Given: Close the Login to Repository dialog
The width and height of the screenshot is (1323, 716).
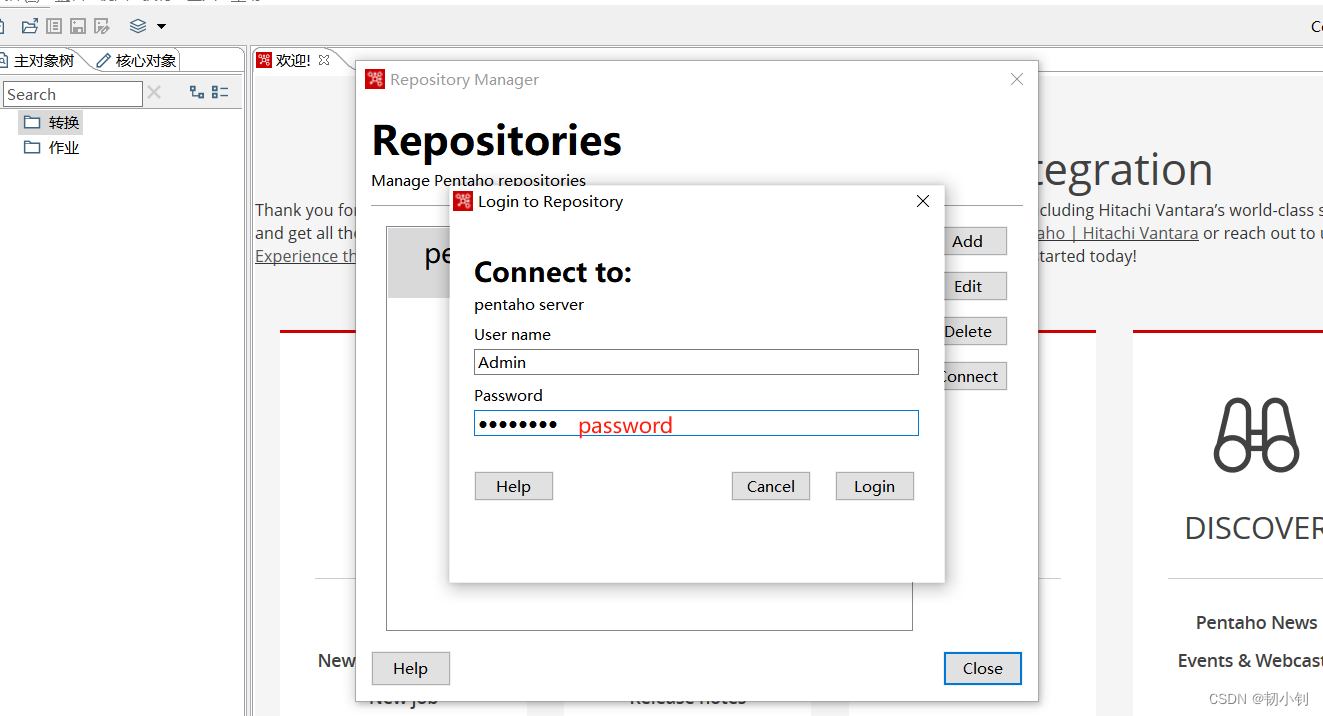Looking at the screenshot, I should point(922,201).
